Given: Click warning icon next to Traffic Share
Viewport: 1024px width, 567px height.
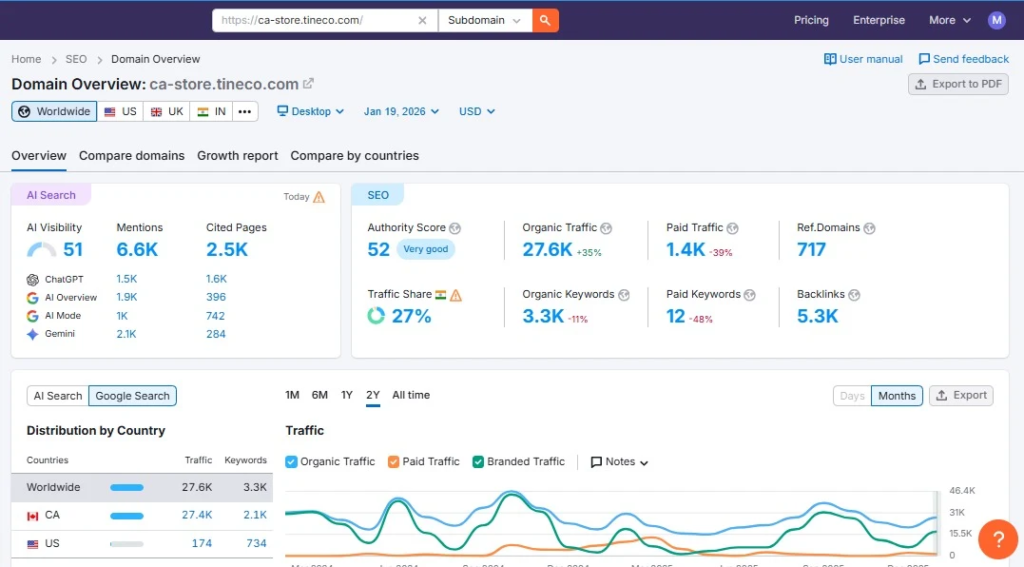Looking at the screenshot, I should [x=456, y=295].
